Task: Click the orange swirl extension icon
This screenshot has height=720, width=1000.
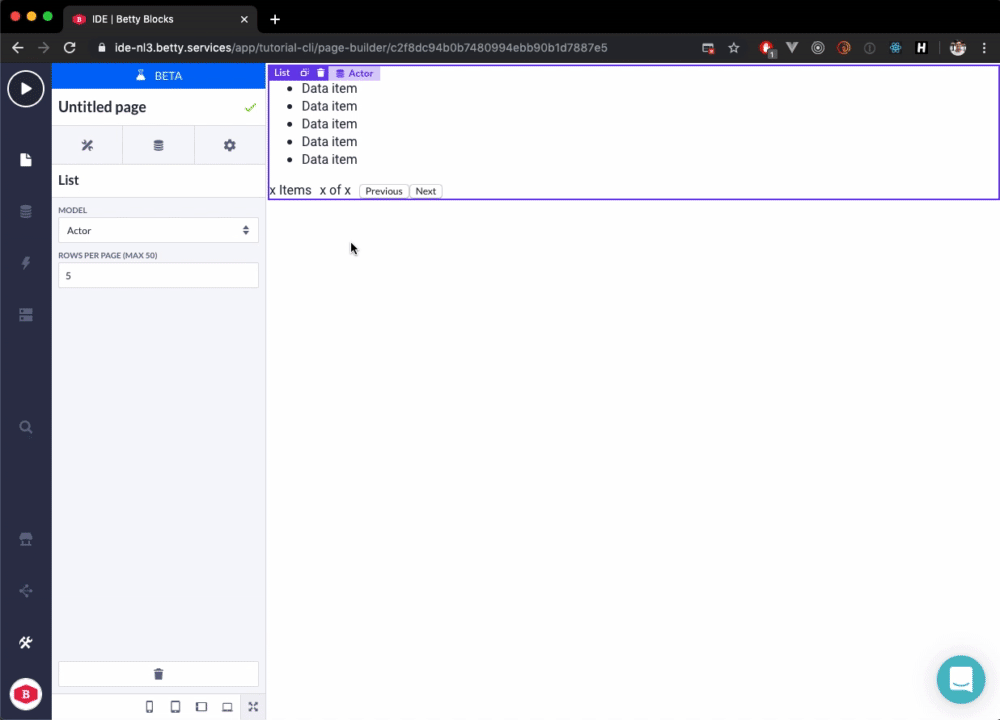Action: click(x=844, y=48)
